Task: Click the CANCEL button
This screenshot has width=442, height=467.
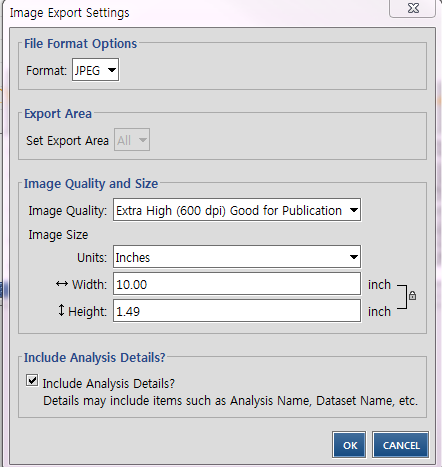Action: (400, 445)
